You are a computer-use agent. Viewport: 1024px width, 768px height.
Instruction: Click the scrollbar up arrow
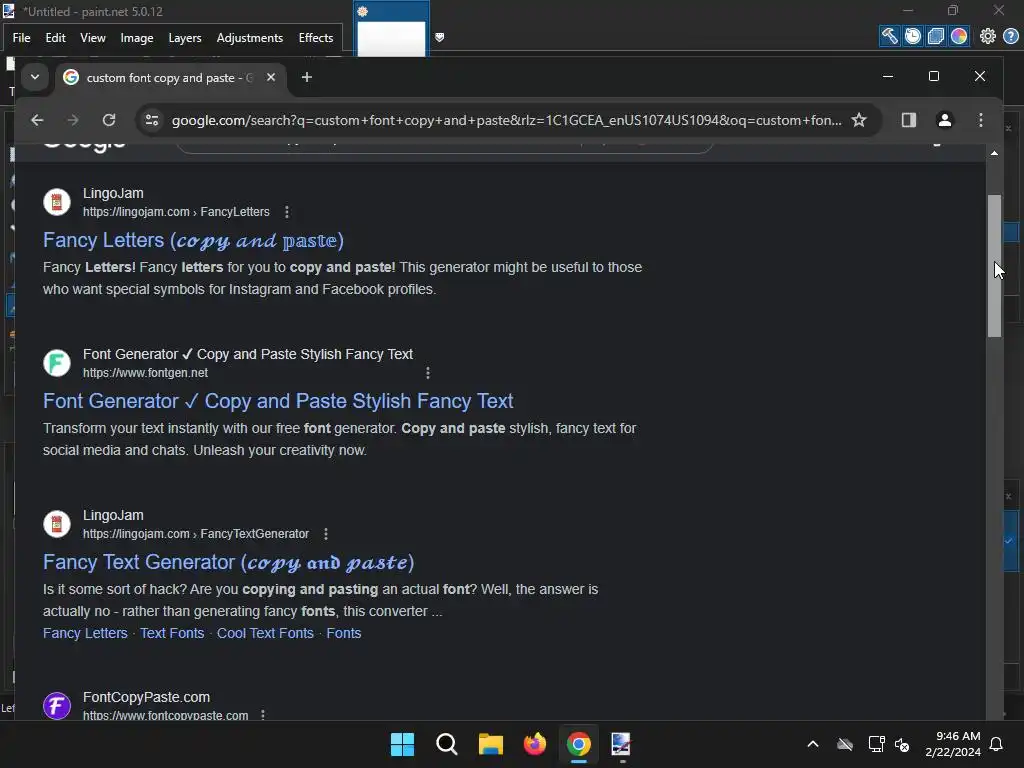(x=994, y=153)
